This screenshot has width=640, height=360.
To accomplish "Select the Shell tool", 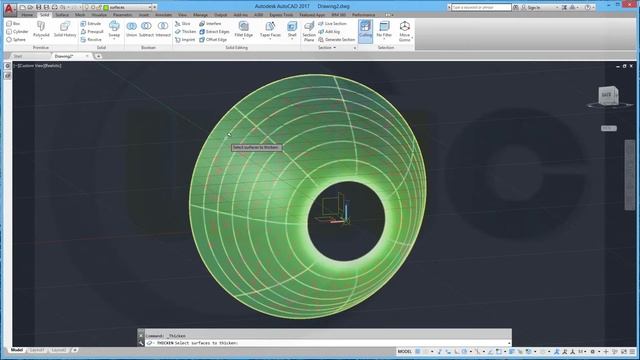I will [x=292, y=30].
